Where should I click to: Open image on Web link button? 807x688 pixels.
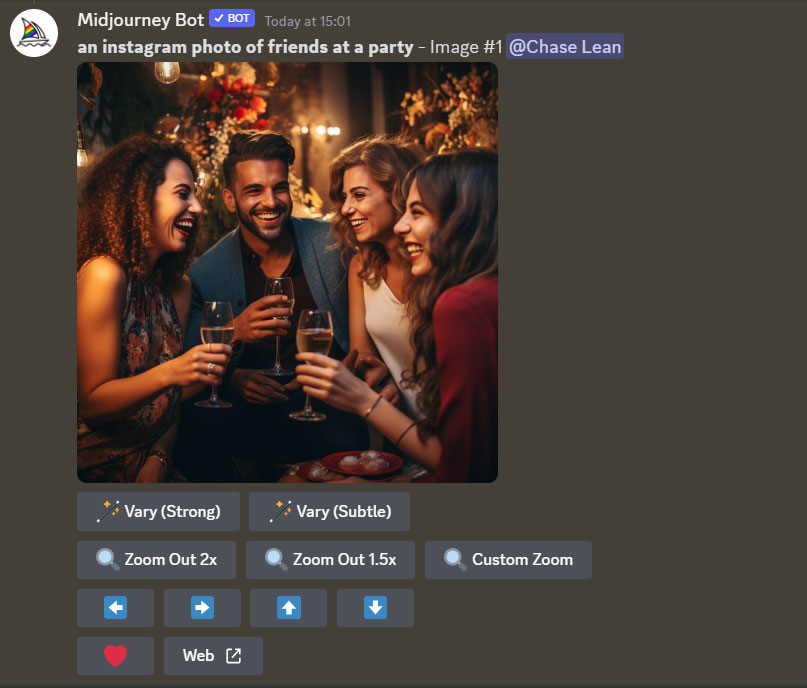pos(213,656)
